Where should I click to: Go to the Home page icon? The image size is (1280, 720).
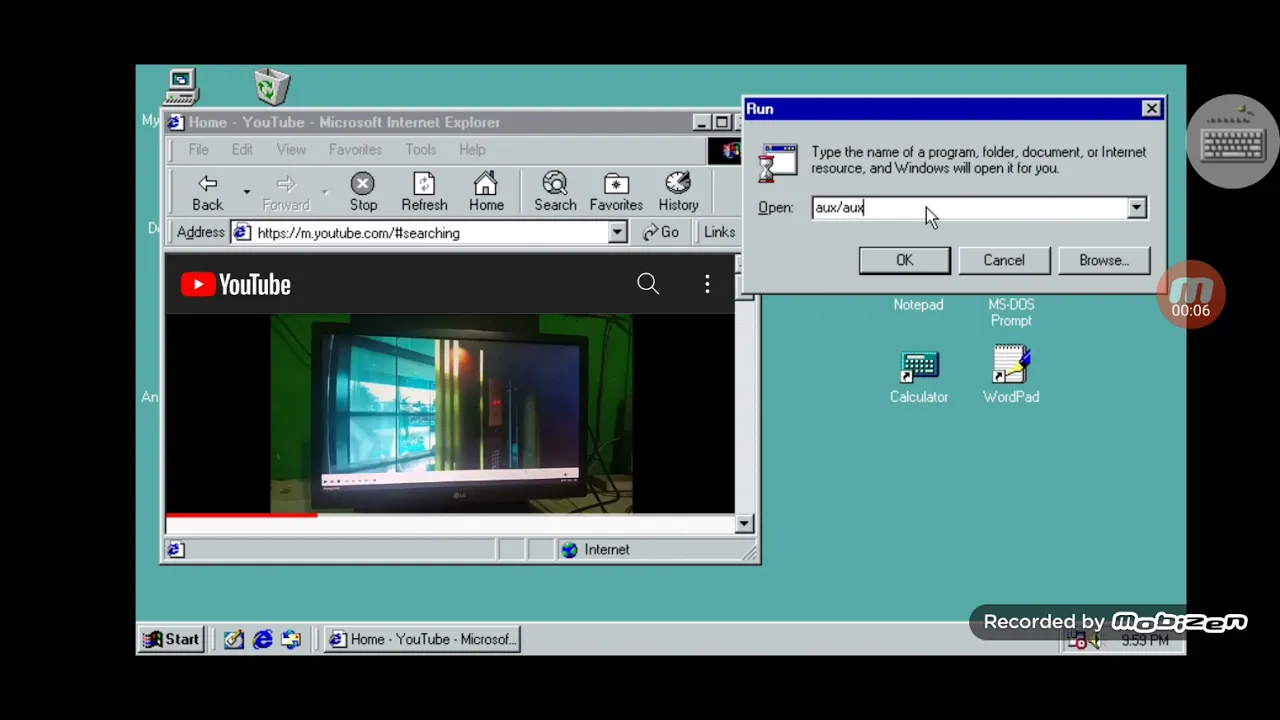coord(486,192)
